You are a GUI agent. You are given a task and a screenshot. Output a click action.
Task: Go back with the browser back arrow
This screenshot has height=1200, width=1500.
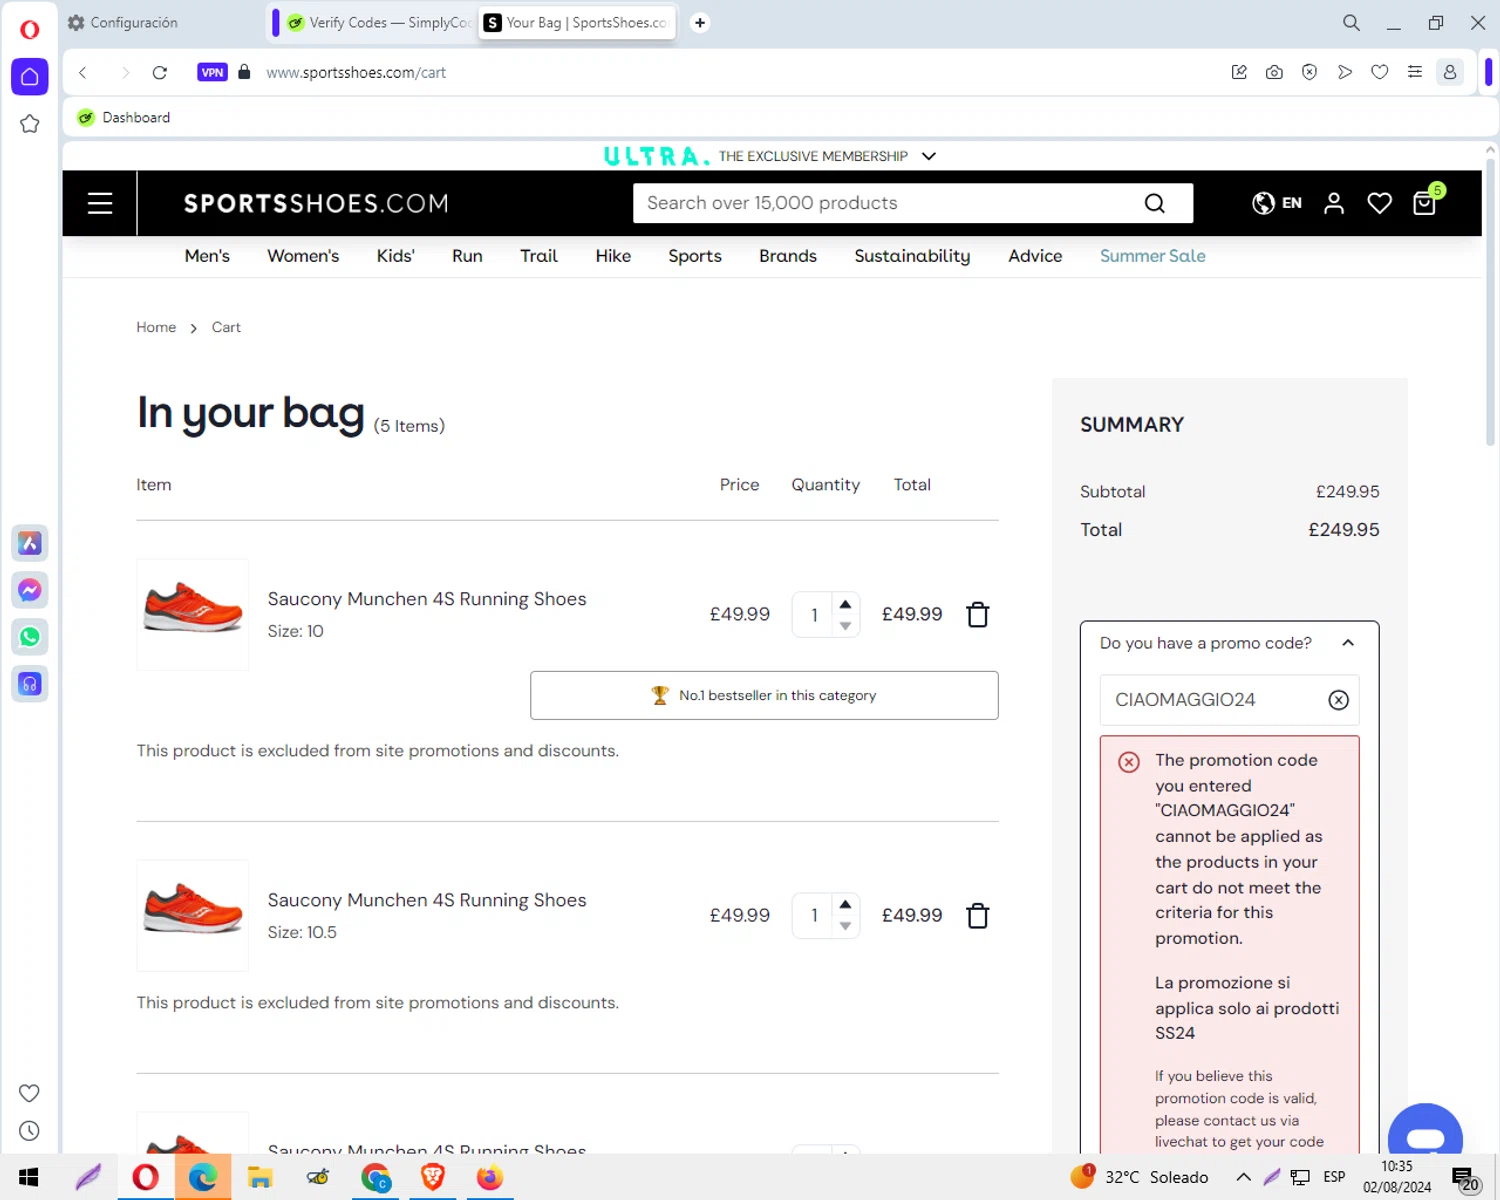coord(83,72)
